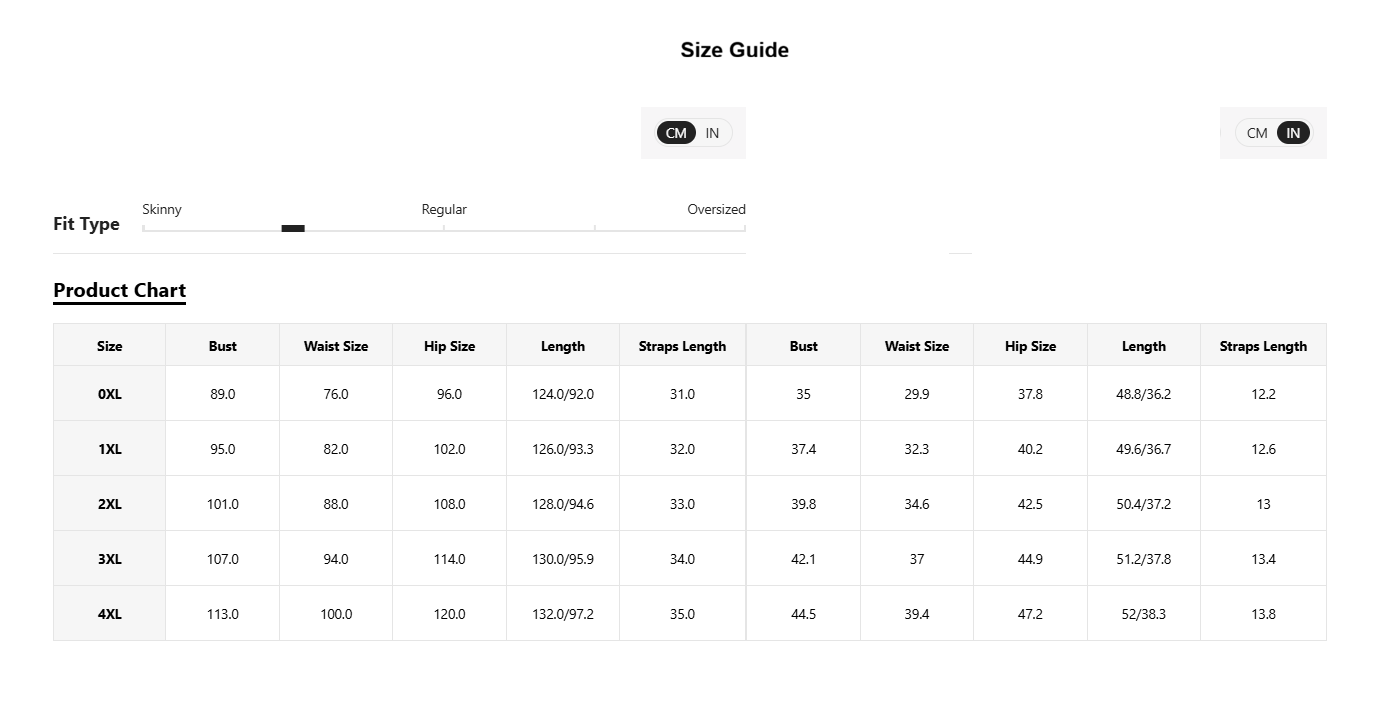Click the 39.8 inch bust value

coord(804,504)
